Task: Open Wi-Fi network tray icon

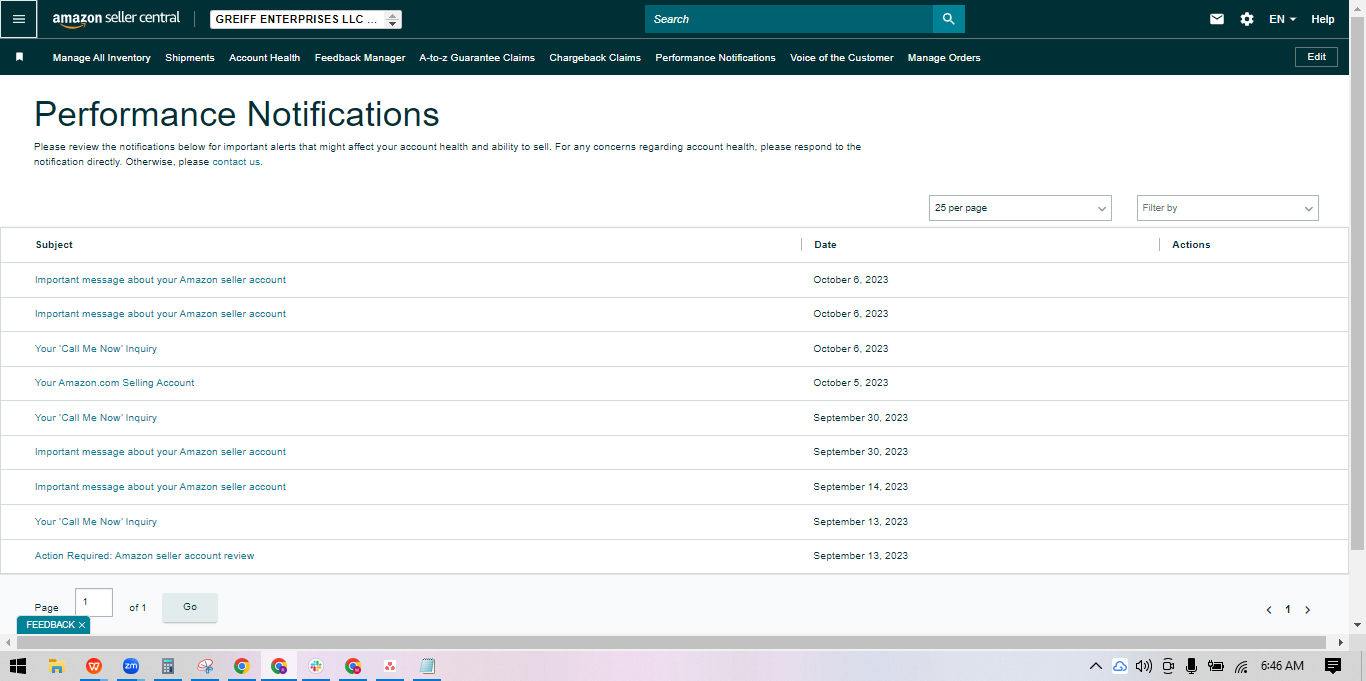Action: point(1241,666)
